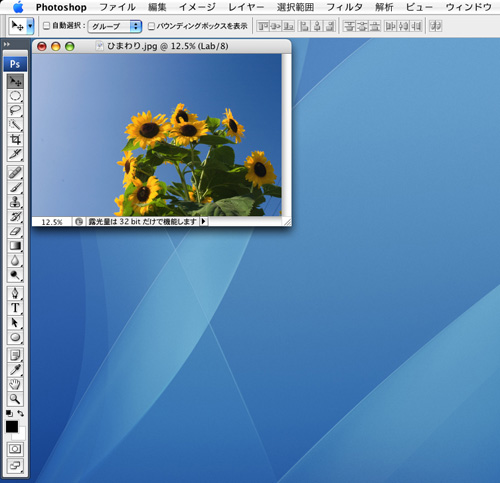Swap foreground and background colors
Screen dimensions: 500x483
point(21,413)
